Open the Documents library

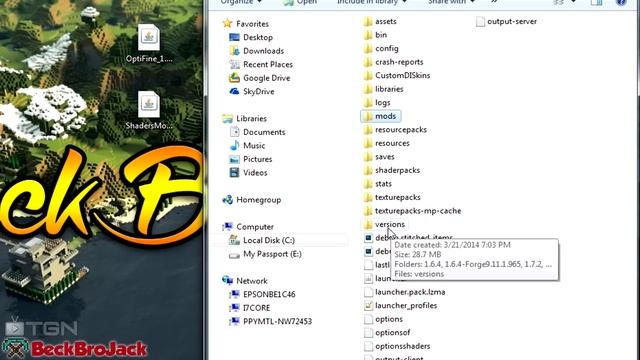coord(257,132)
